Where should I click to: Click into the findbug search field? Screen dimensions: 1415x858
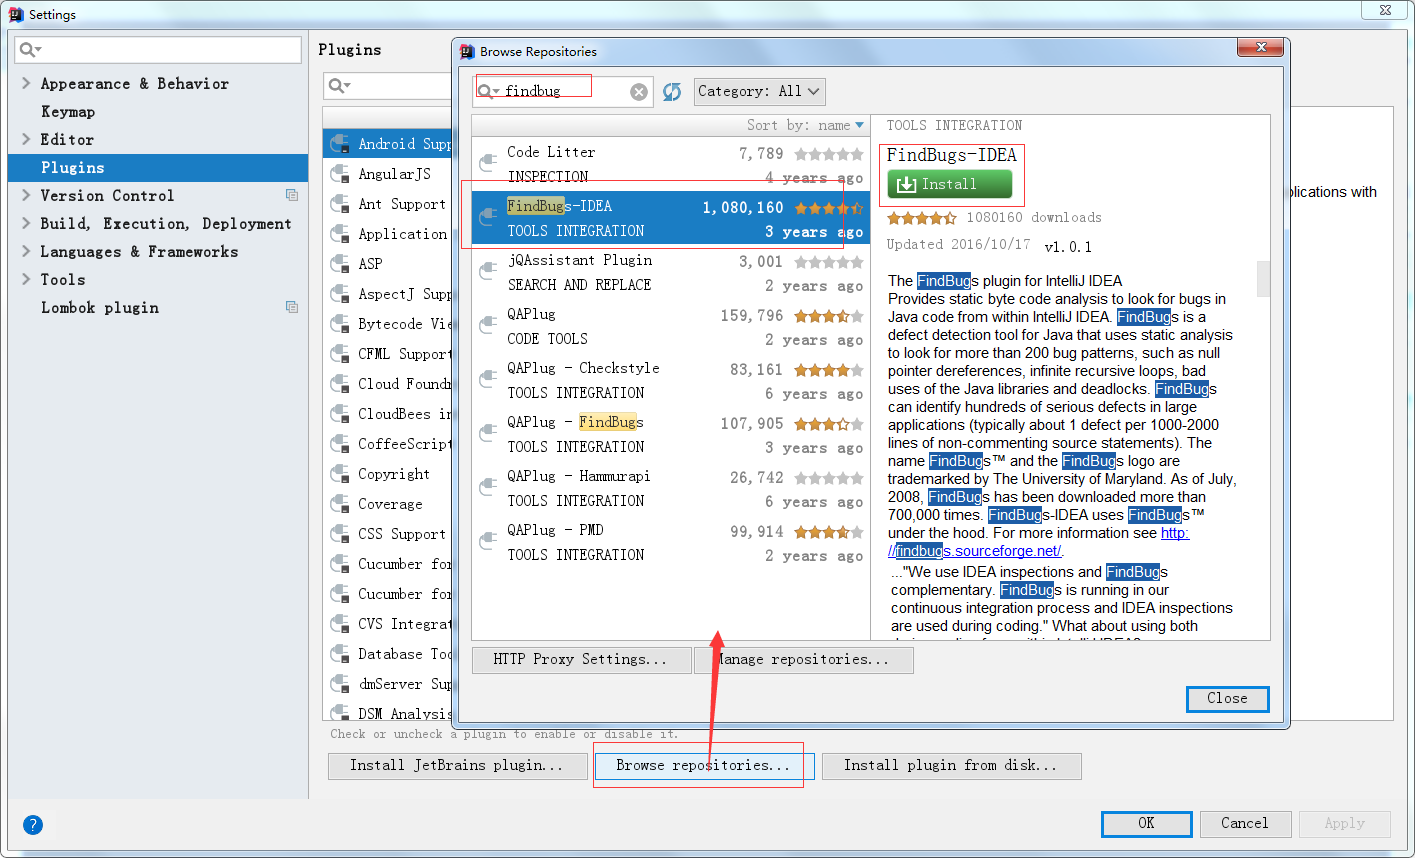coord(563,91)
